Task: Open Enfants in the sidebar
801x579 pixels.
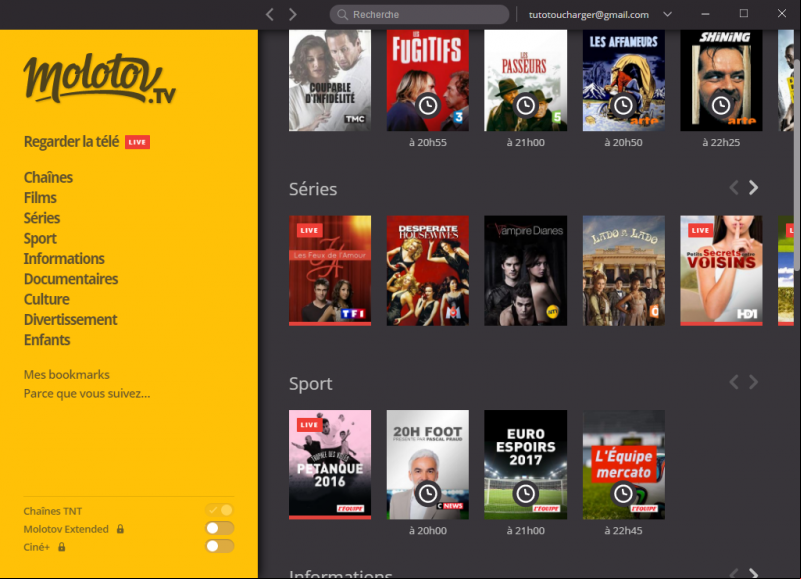Action: pos(47,340)
